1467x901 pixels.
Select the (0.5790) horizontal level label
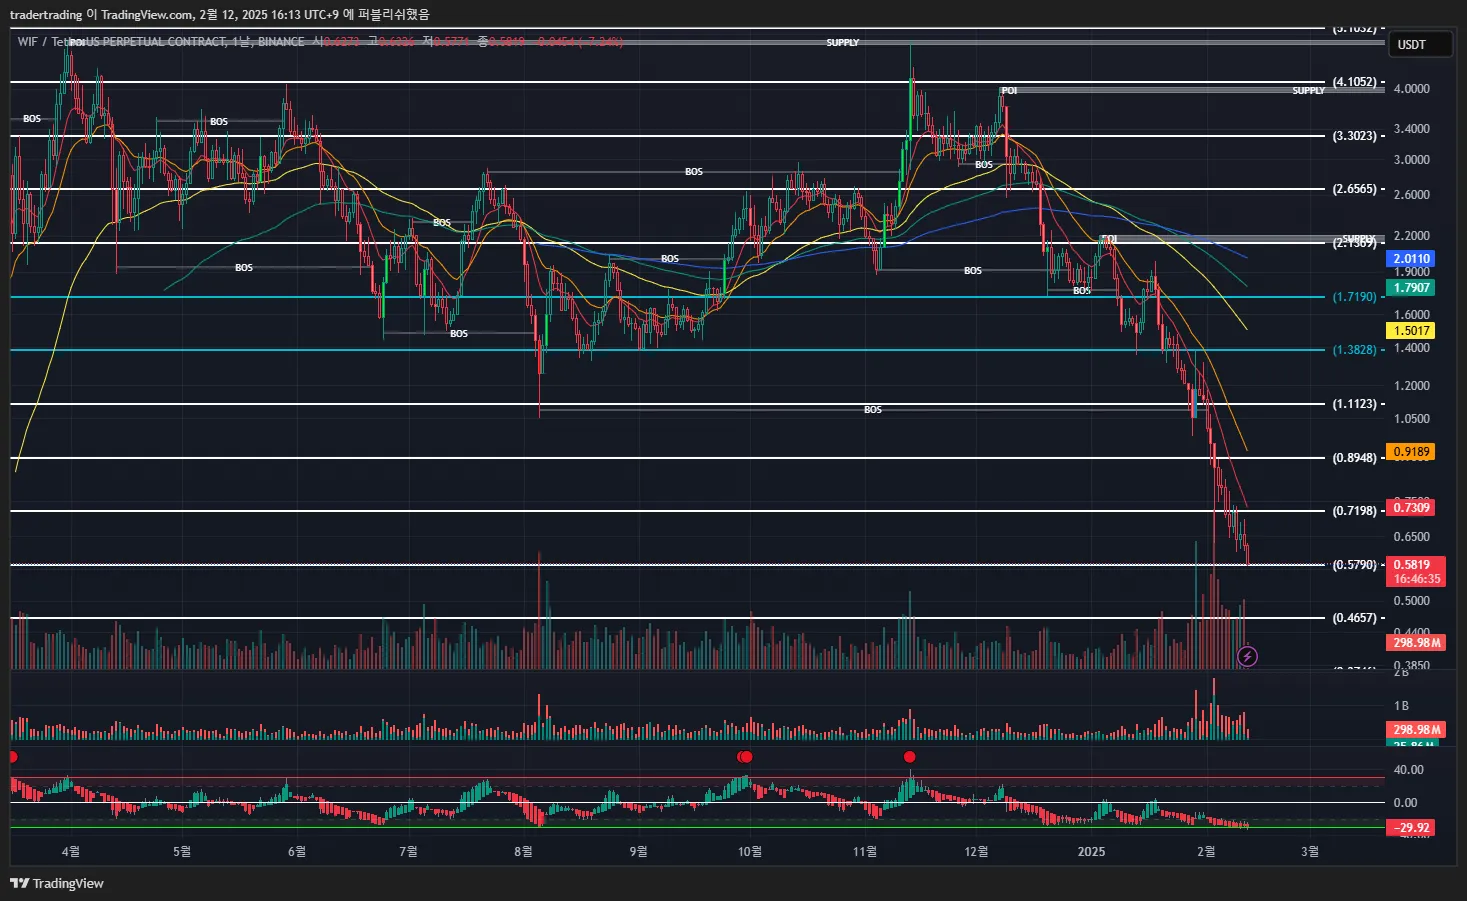[x=1354, y=564]
